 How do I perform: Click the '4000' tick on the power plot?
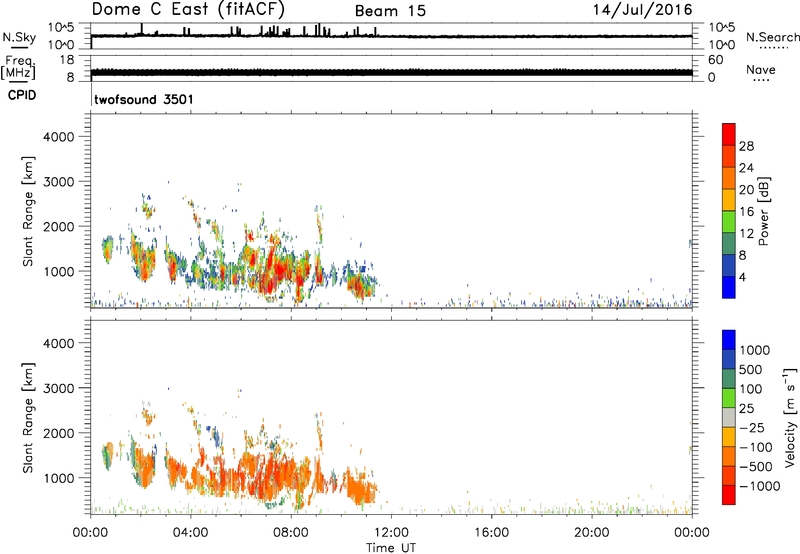58,137
